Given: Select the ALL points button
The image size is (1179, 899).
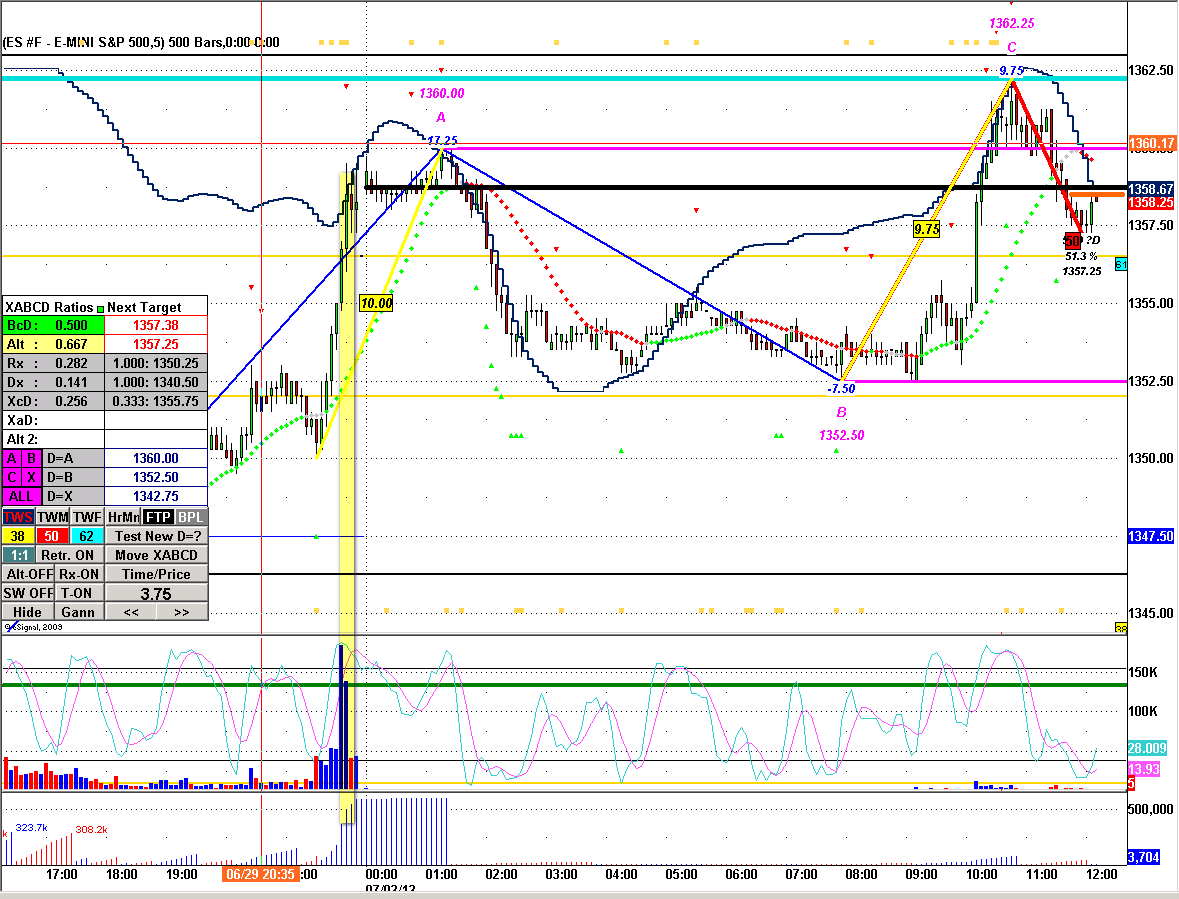Looking at the screenshot, I should [22, 496].
